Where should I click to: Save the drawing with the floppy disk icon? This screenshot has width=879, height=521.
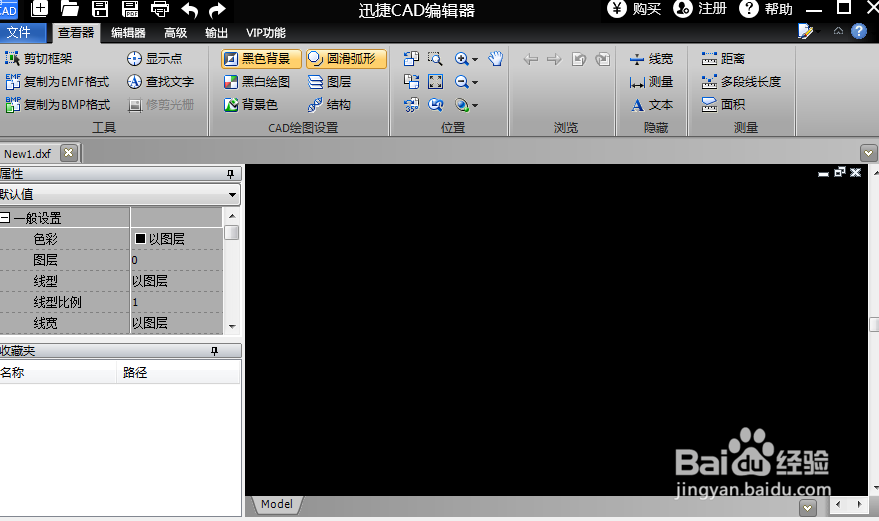pos(100,8)
